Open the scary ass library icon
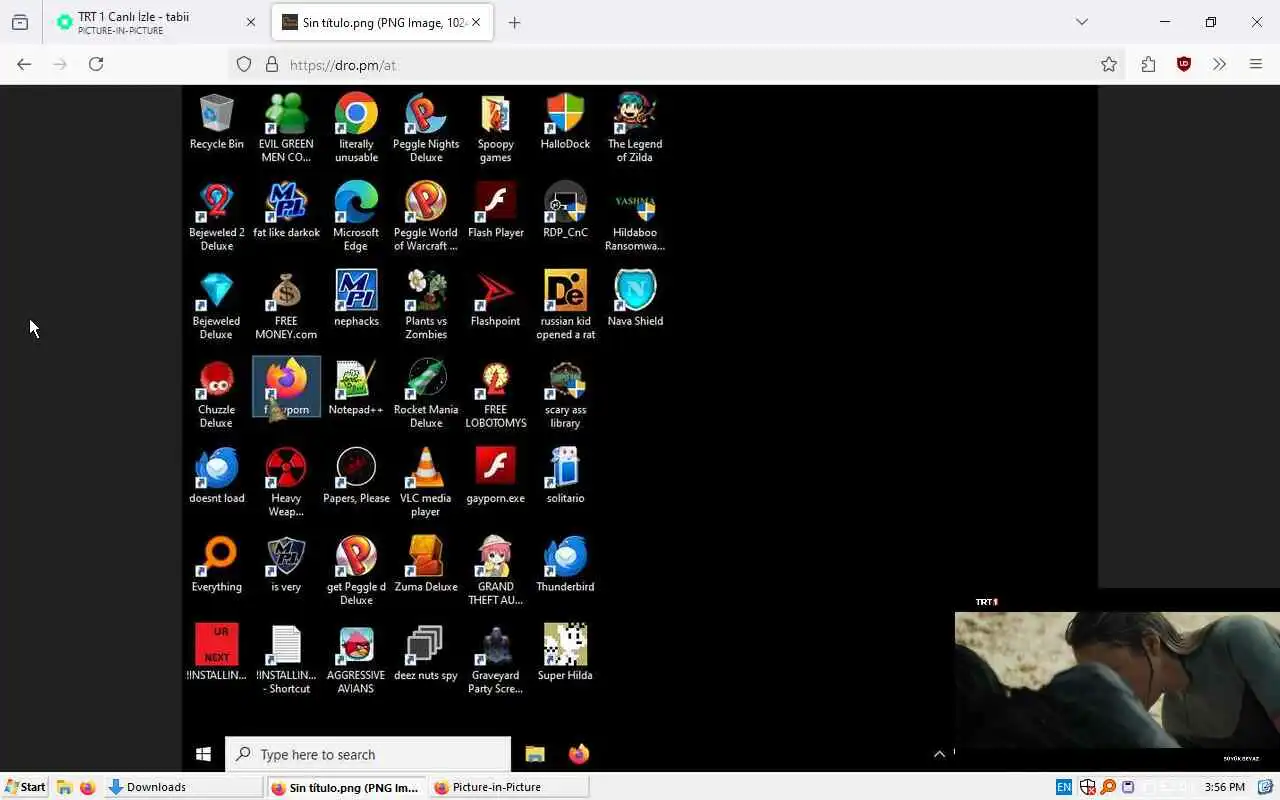The image size is (1280, 800). tap(565, 394)
